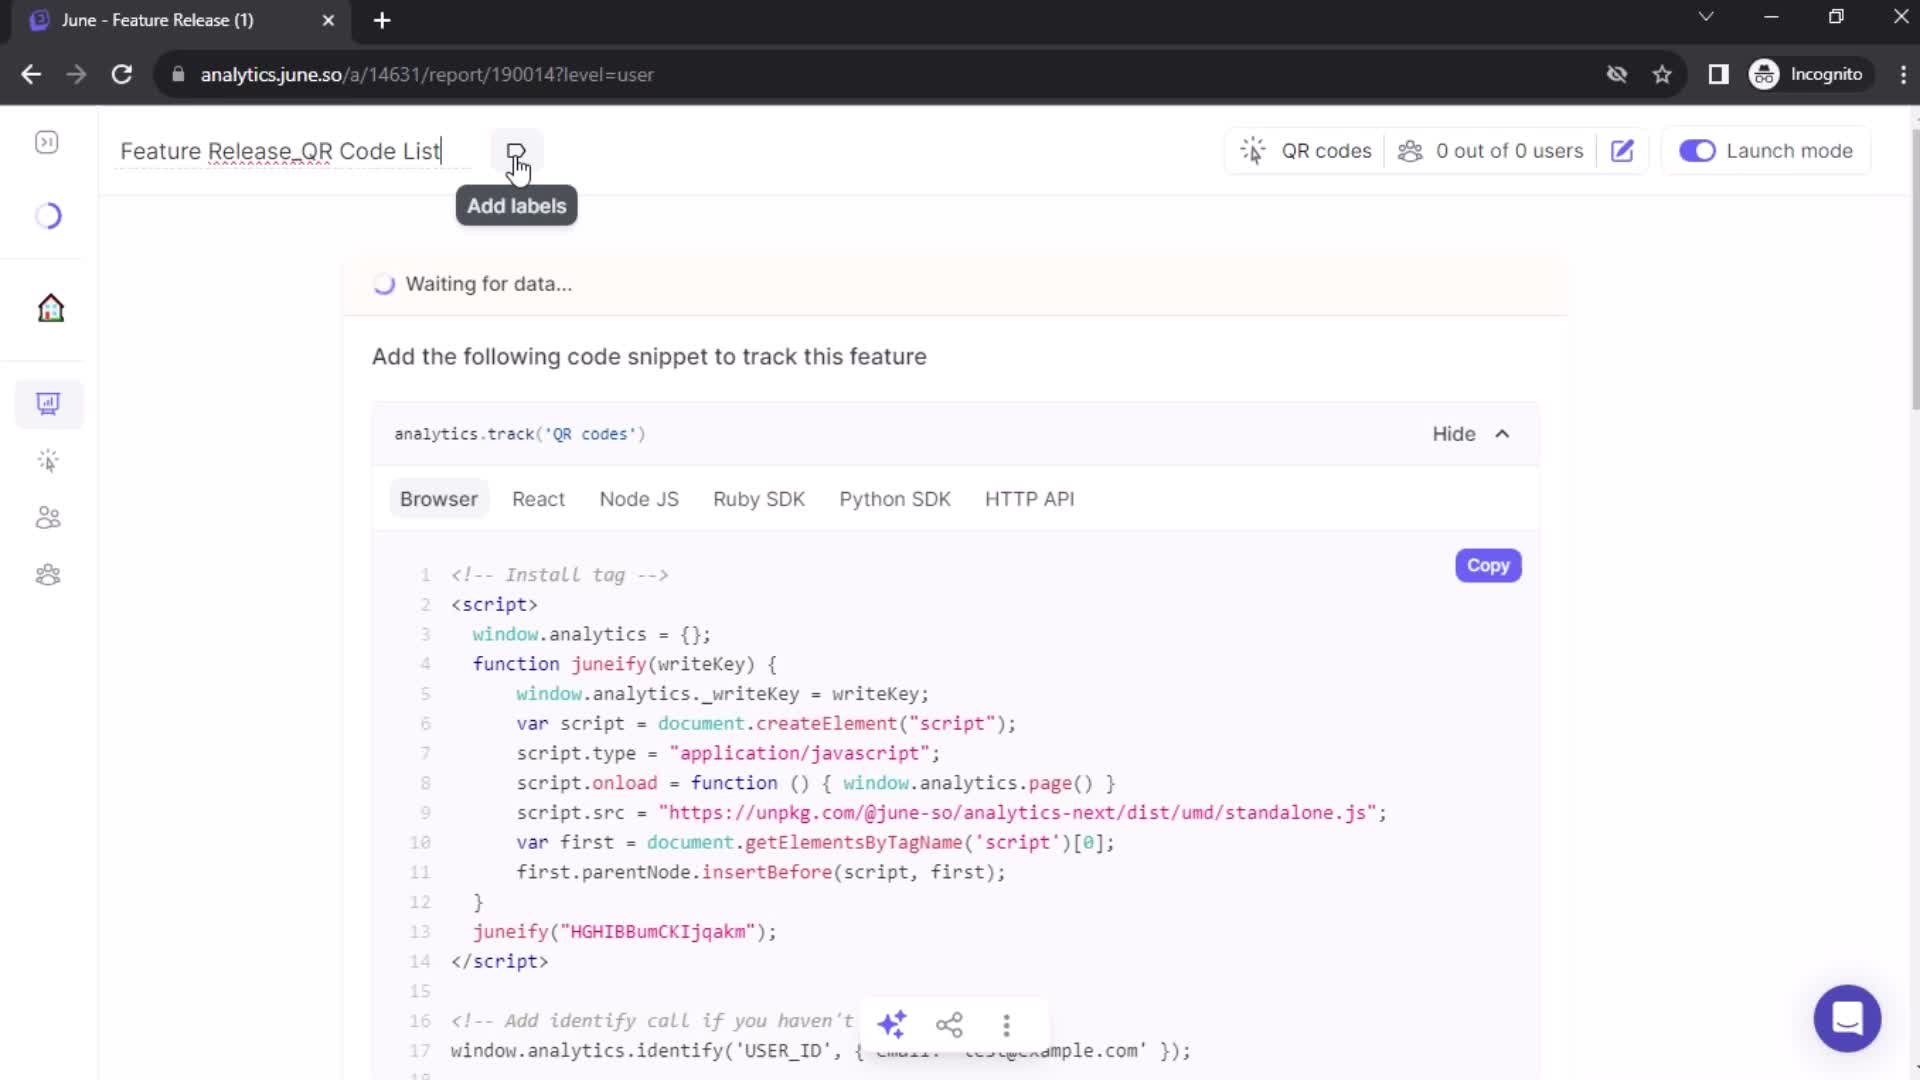Screen dimensions: 1920x1080
Task: Click the live chat support button
Action: [x=1846, y=1019]
